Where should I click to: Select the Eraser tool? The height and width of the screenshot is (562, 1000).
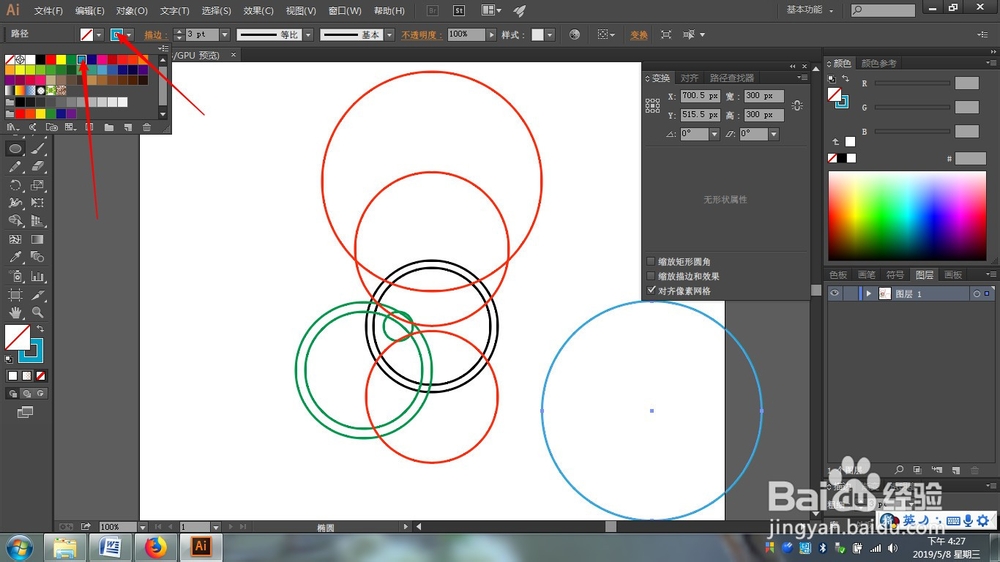click(x=38, y=167)
